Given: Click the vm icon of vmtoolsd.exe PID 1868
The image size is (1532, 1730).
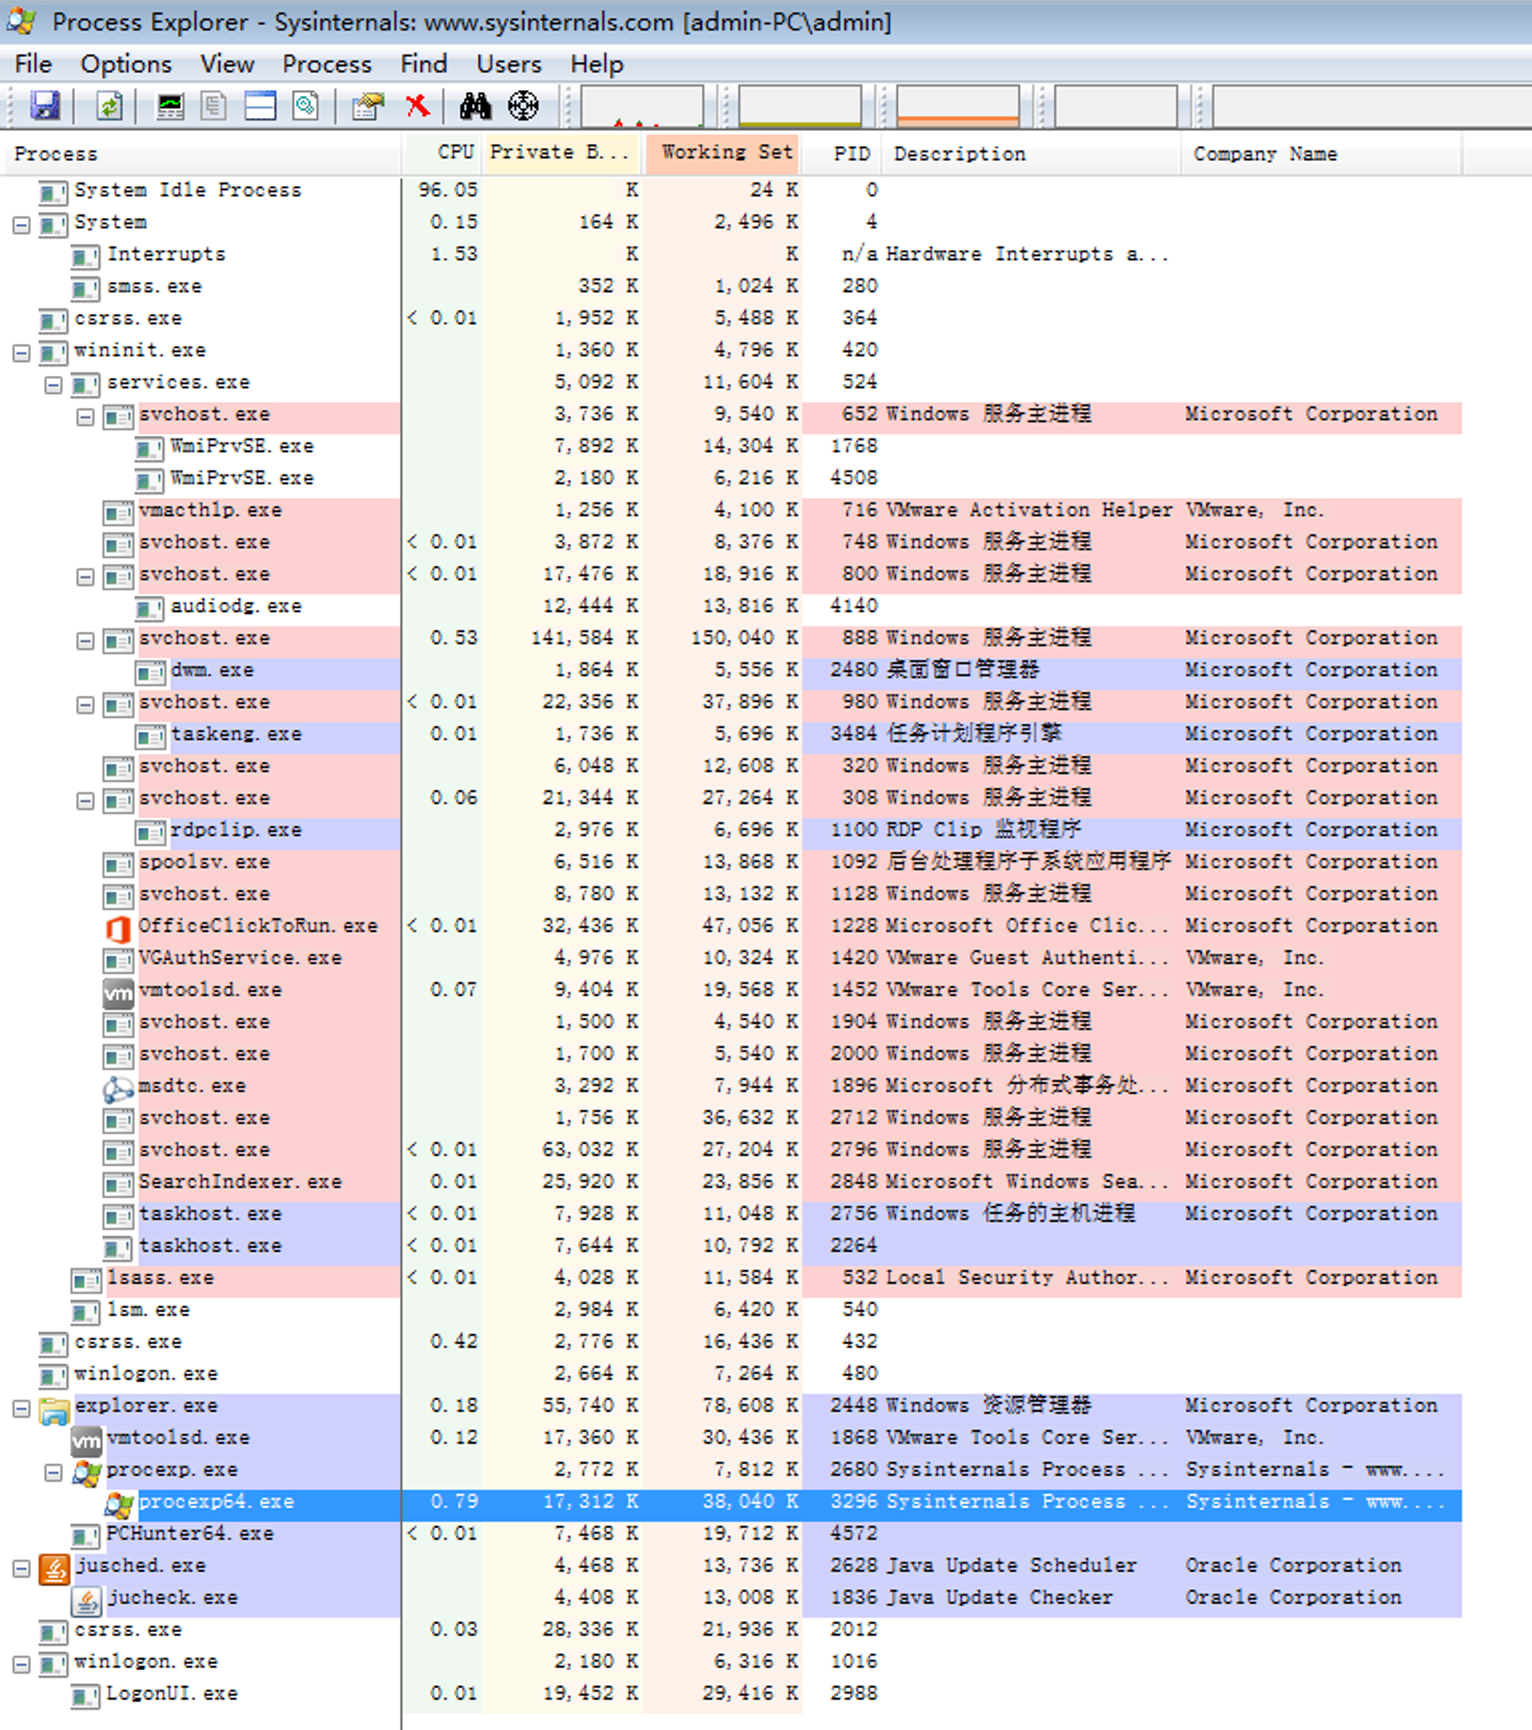Looking at the screenshot, I should 86,1440.
